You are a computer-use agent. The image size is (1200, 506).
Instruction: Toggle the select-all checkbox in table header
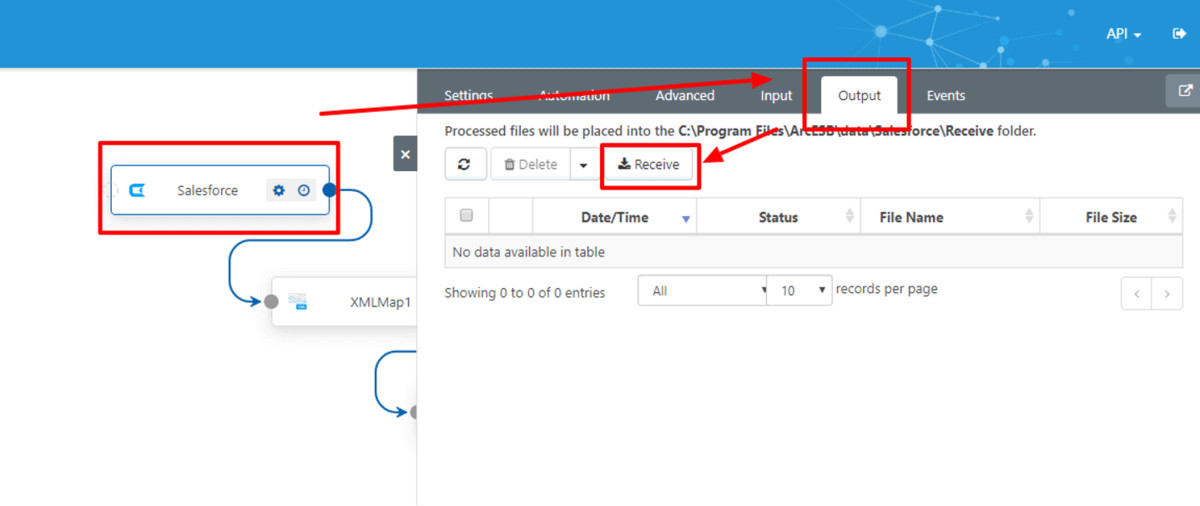pos(466,215)
